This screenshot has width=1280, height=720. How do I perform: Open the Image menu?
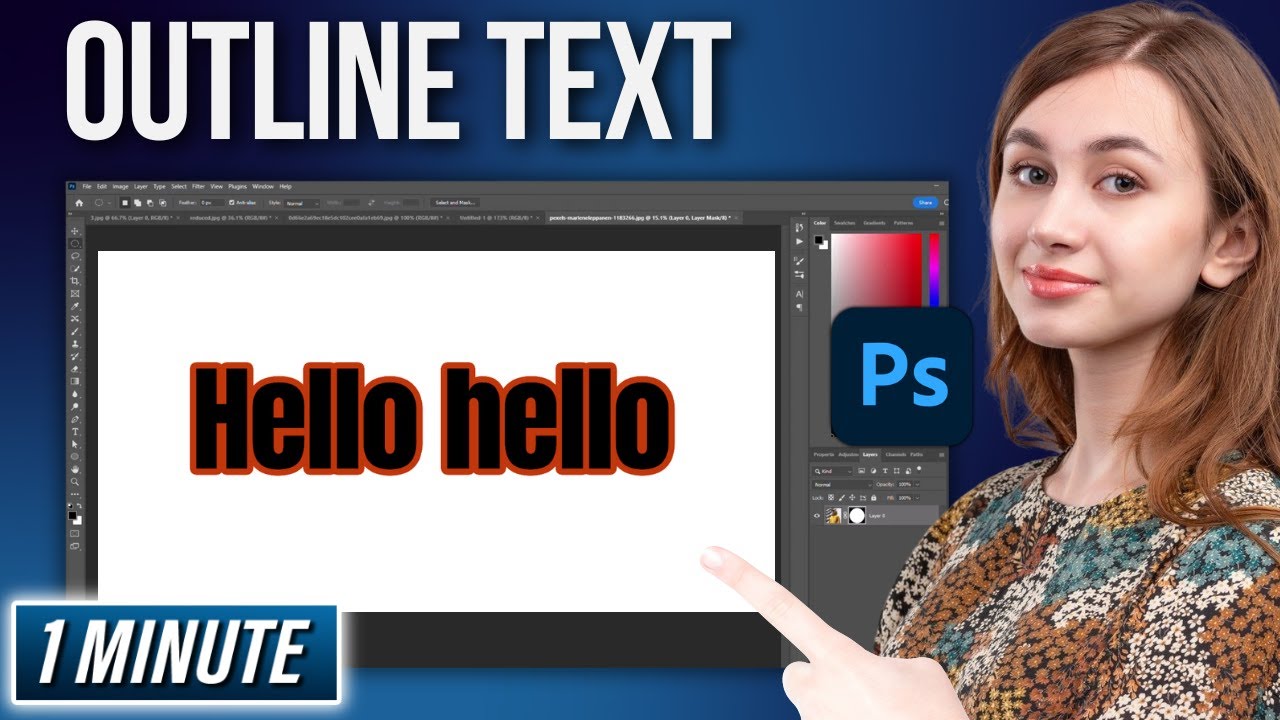pos(120,186)
